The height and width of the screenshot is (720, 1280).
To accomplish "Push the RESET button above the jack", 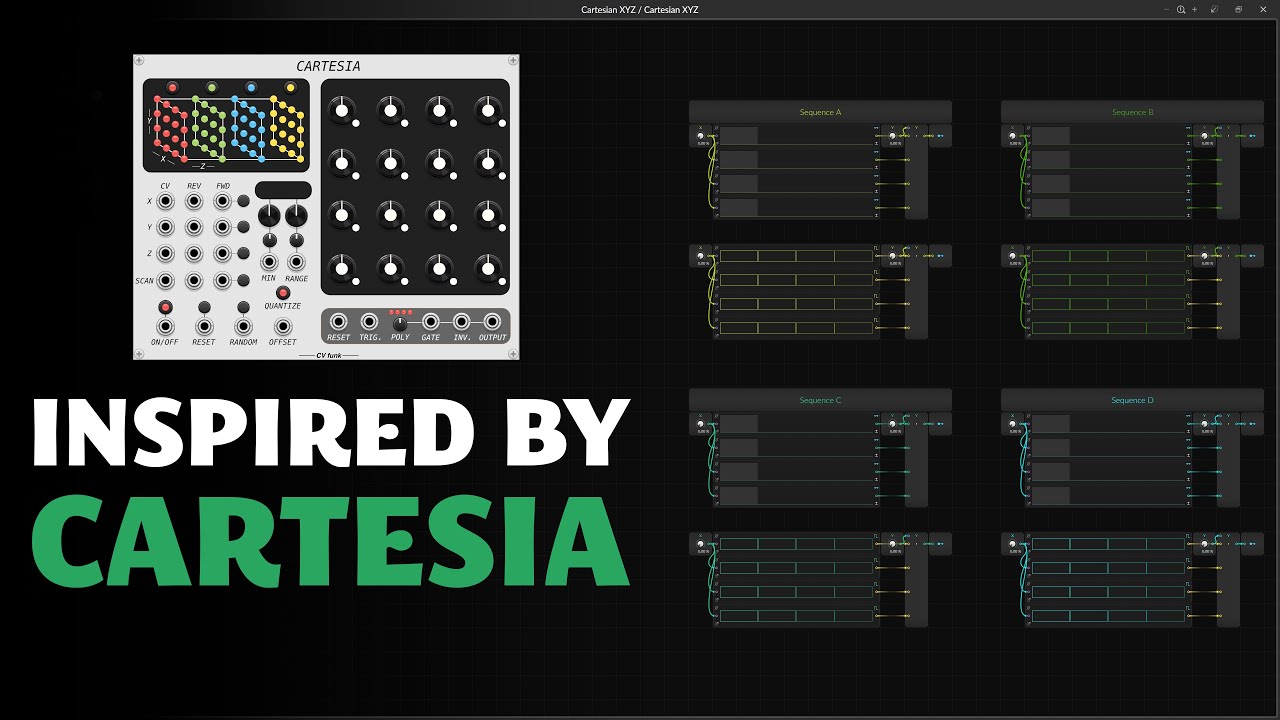I will tap(204, 307).
